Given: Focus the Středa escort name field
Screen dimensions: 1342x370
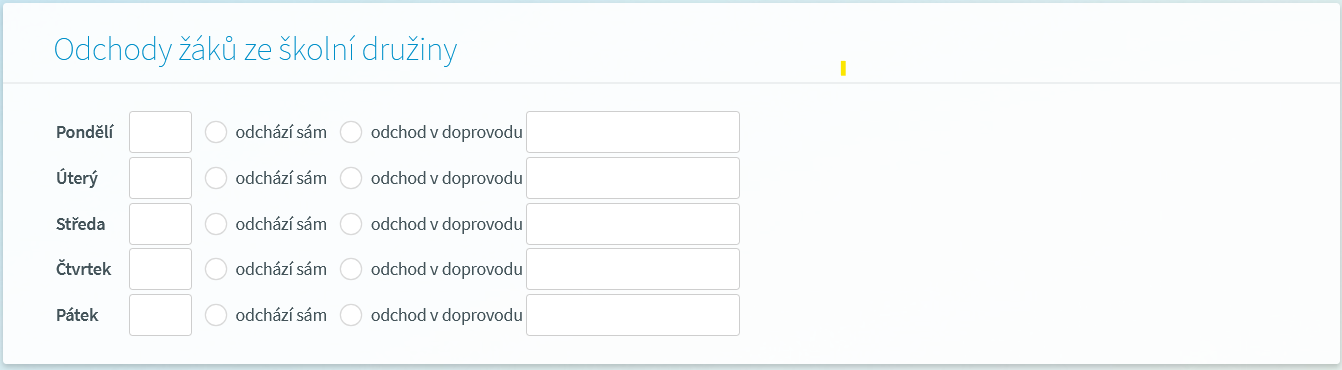Looking at the screenshot, I should coord(633,224).
